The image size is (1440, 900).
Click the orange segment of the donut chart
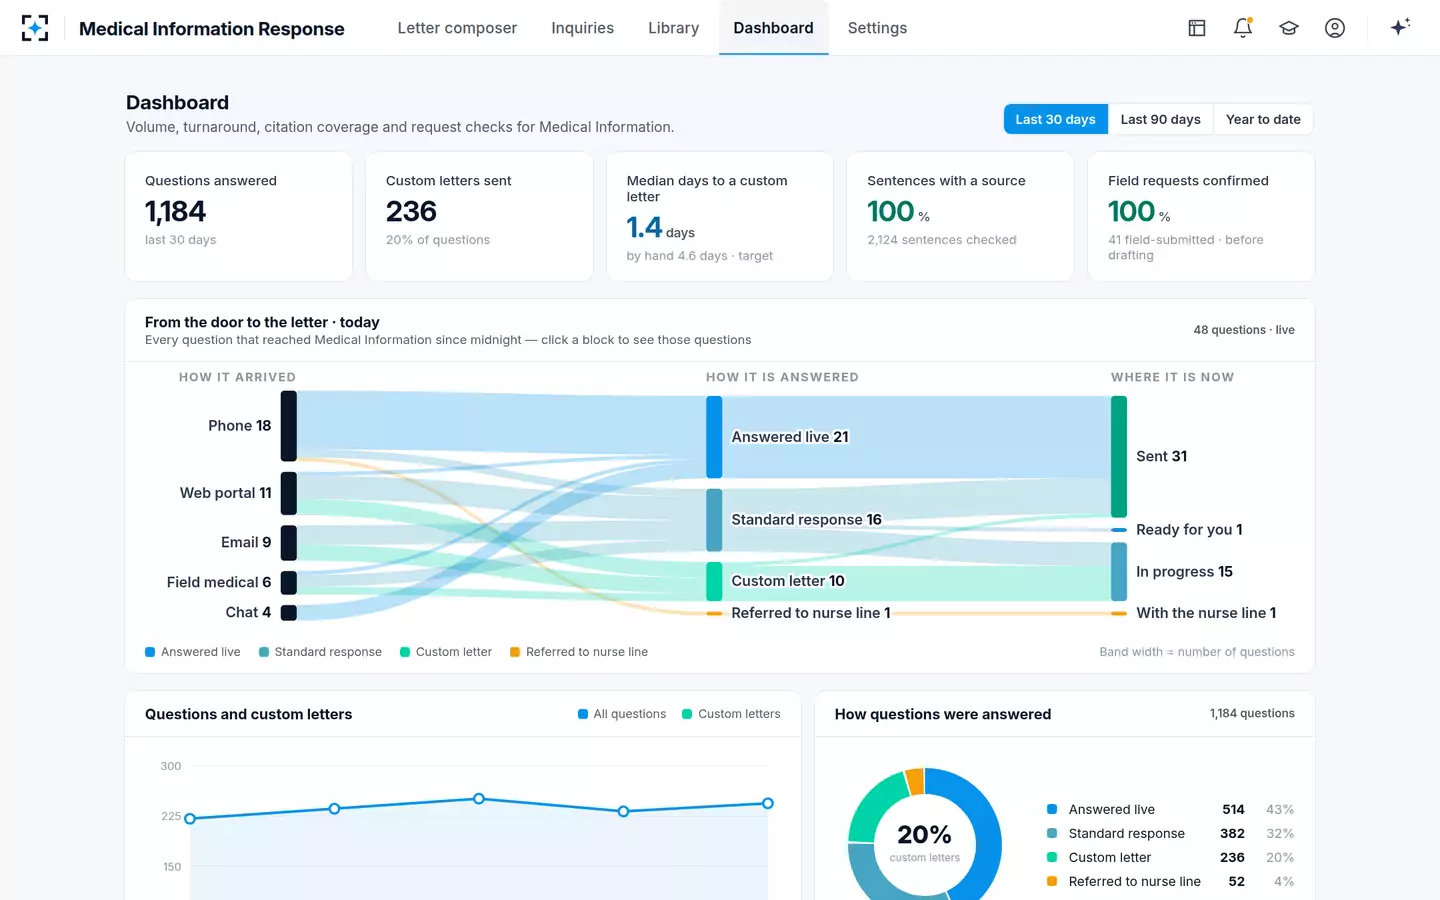(914, 781)
